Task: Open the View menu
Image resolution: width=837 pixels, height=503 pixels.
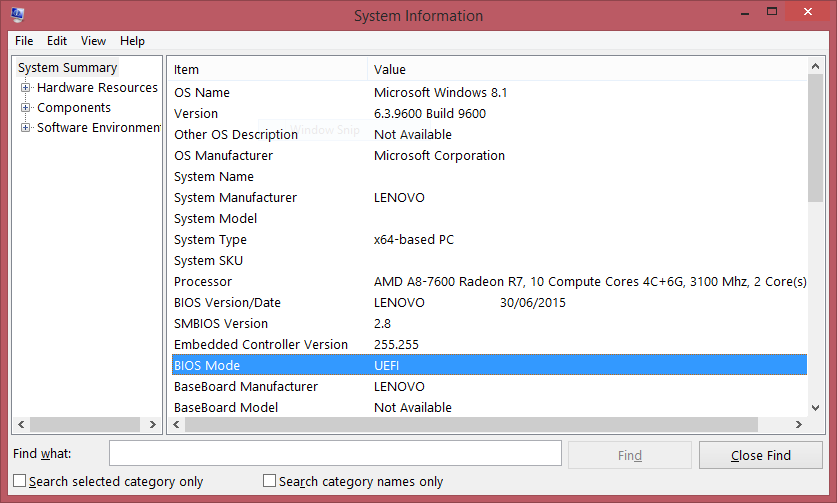Action: pyautogui.click(x=93, y=41)
